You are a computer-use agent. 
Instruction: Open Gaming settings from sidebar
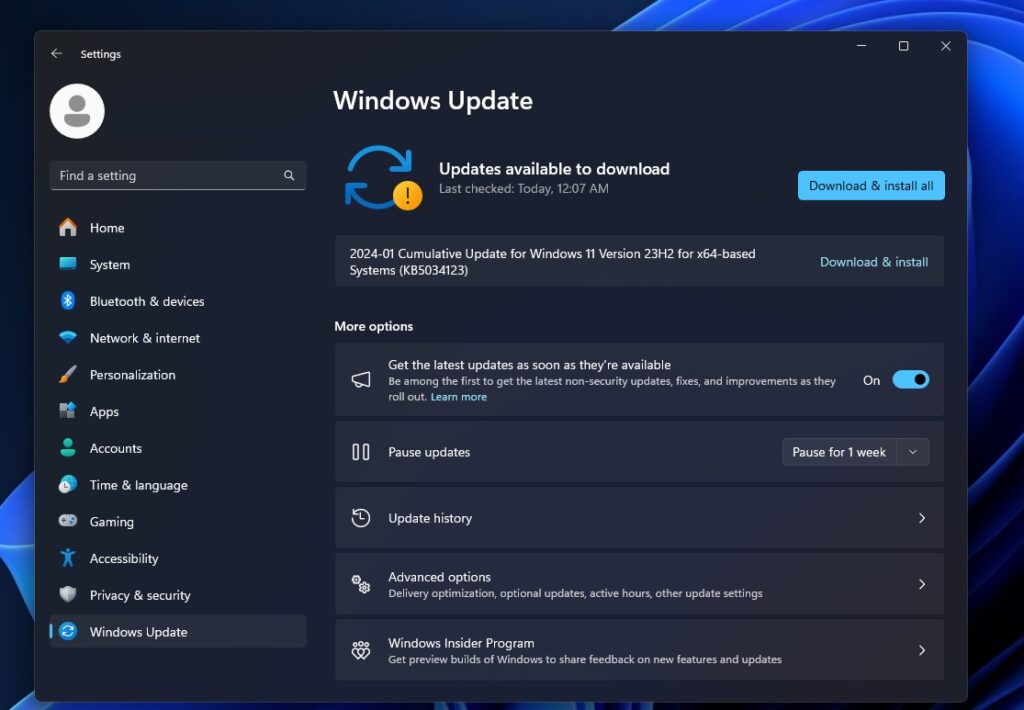[x=69, y=521]
